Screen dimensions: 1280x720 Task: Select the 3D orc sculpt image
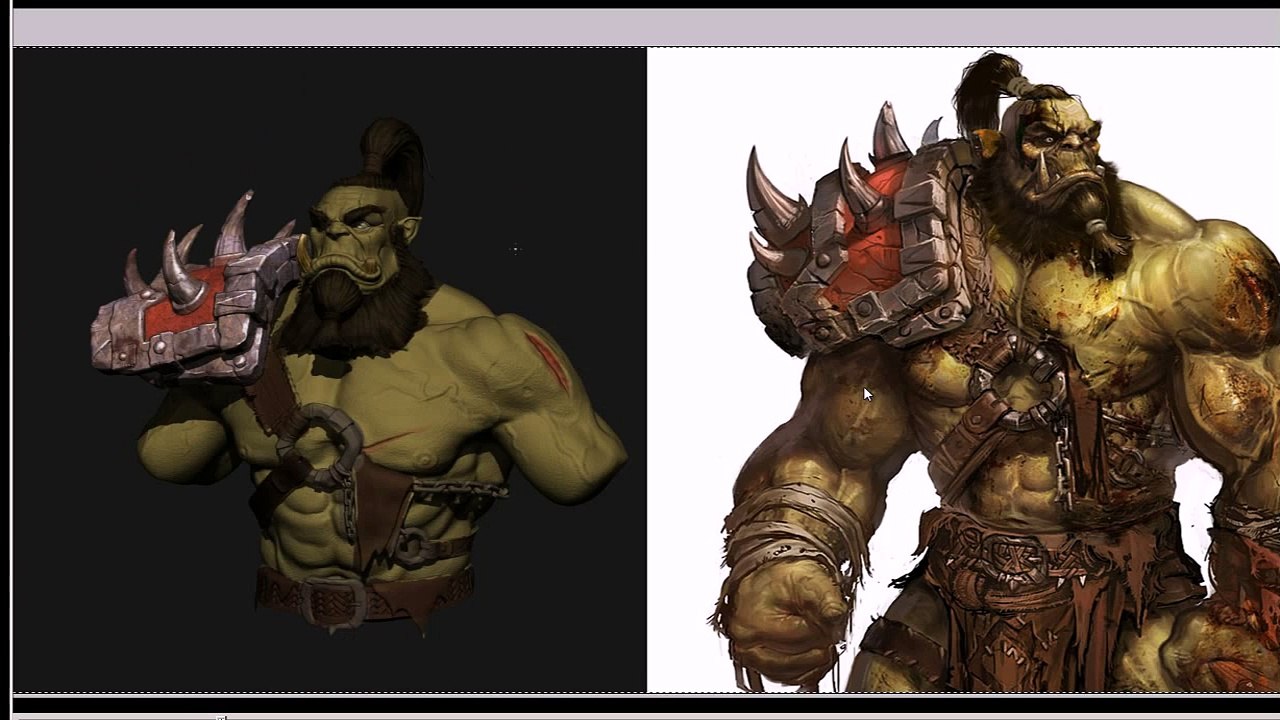(330, 370)
